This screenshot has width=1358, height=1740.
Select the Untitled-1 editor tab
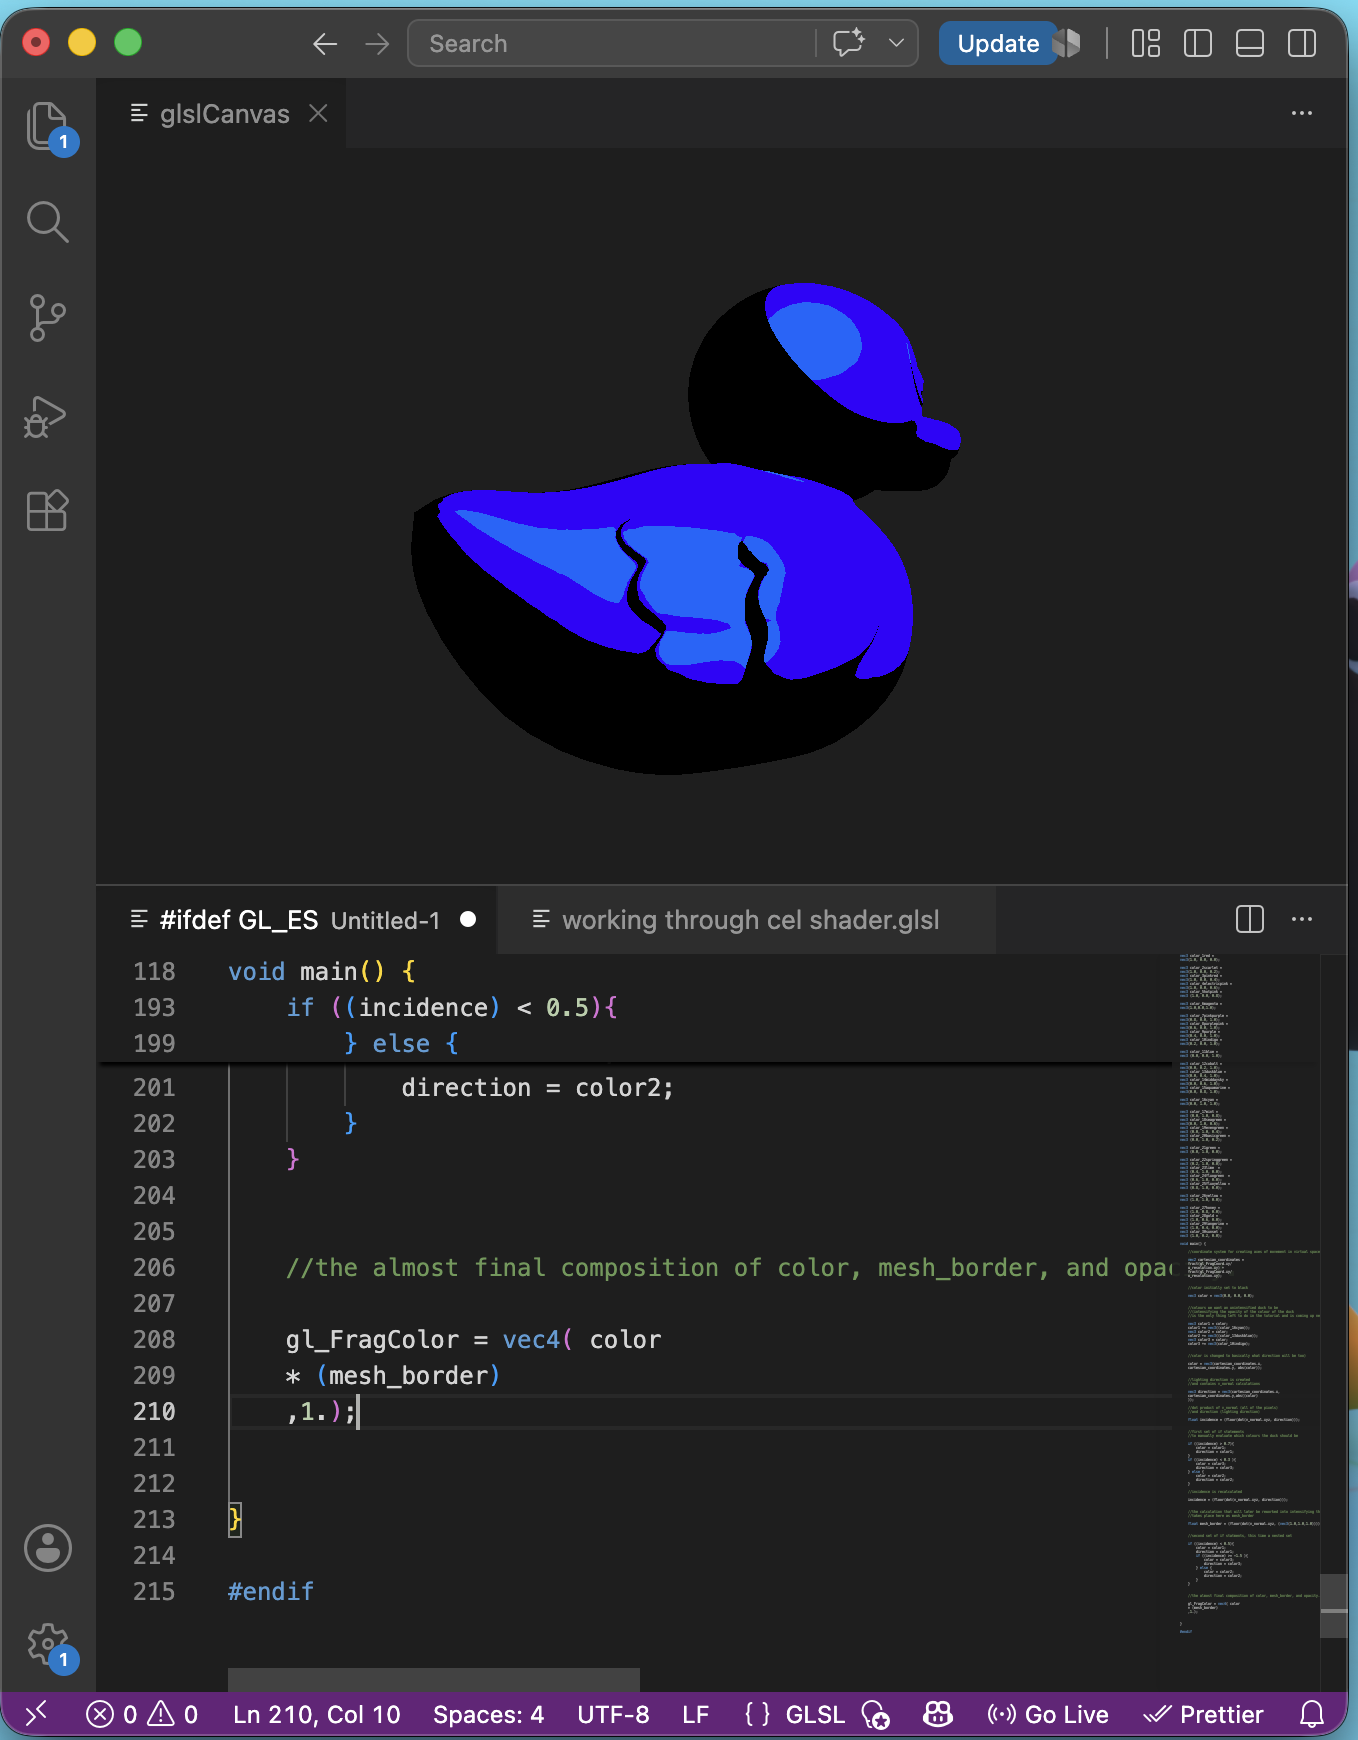pos(297,920)
